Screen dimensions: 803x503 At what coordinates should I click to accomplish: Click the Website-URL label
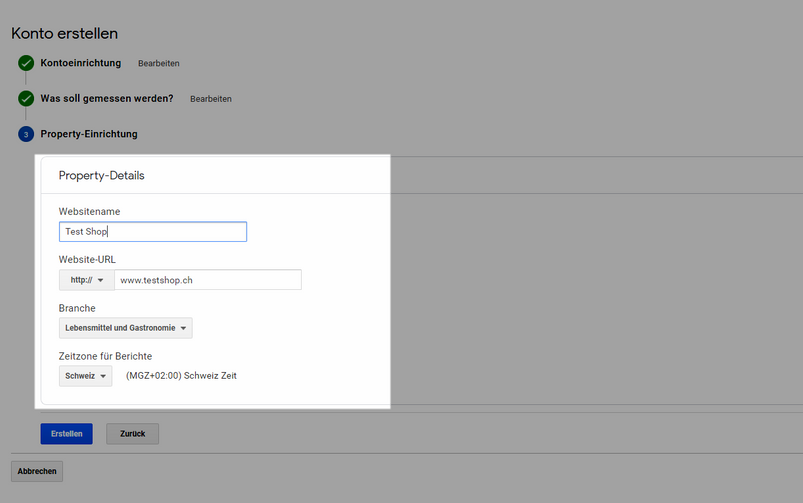87,259
